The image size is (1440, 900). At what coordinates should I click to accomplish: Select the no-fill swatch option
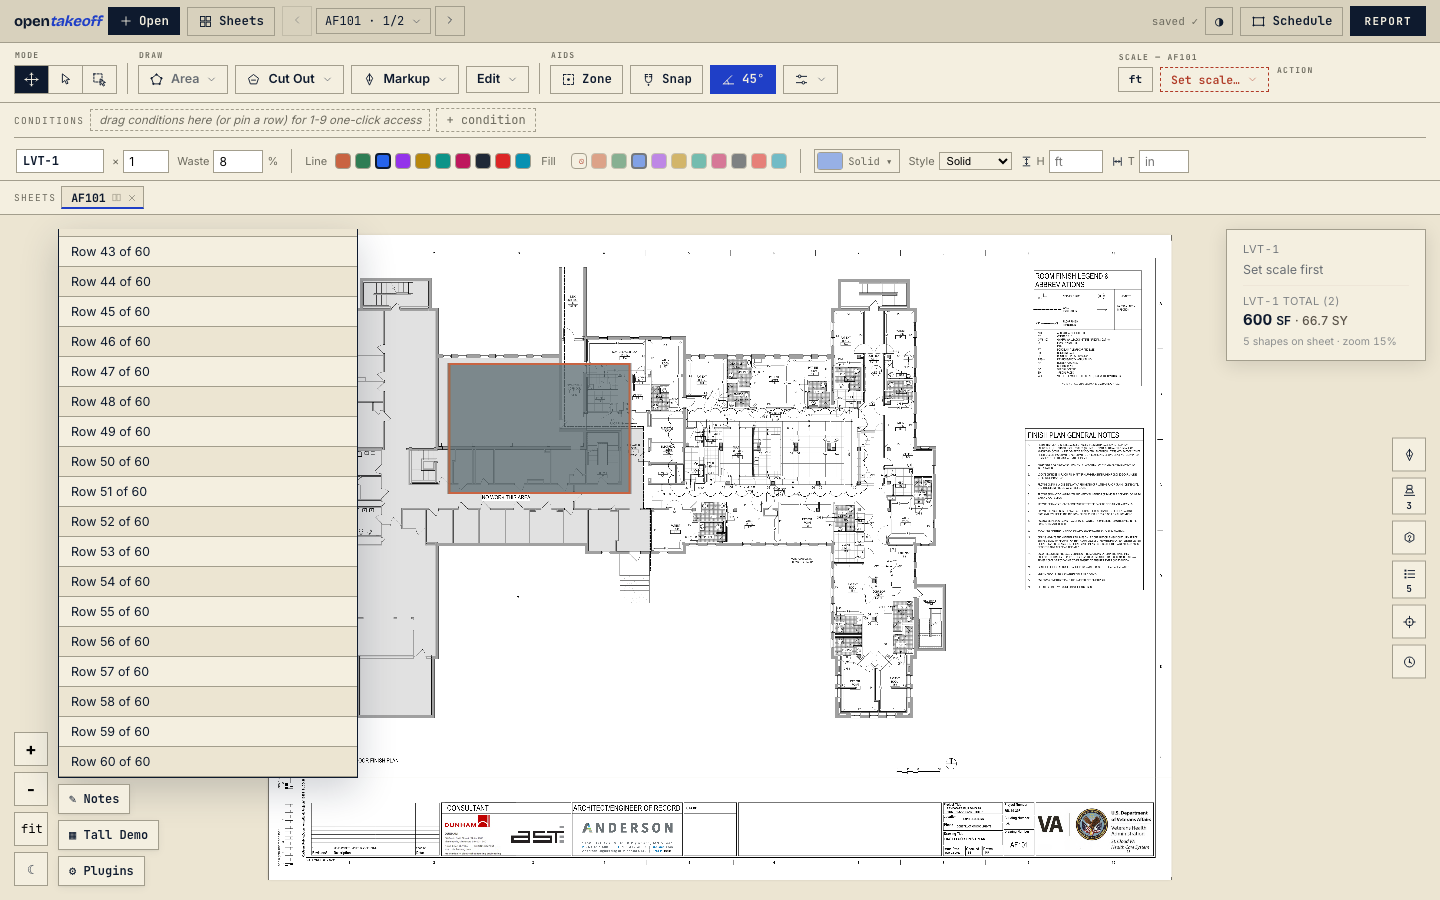pos(579,161)
